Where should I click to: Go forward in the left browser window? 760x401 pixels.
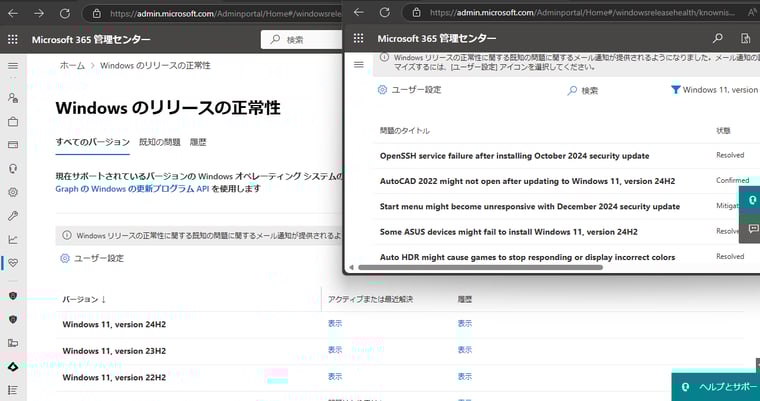click(39, 14)
